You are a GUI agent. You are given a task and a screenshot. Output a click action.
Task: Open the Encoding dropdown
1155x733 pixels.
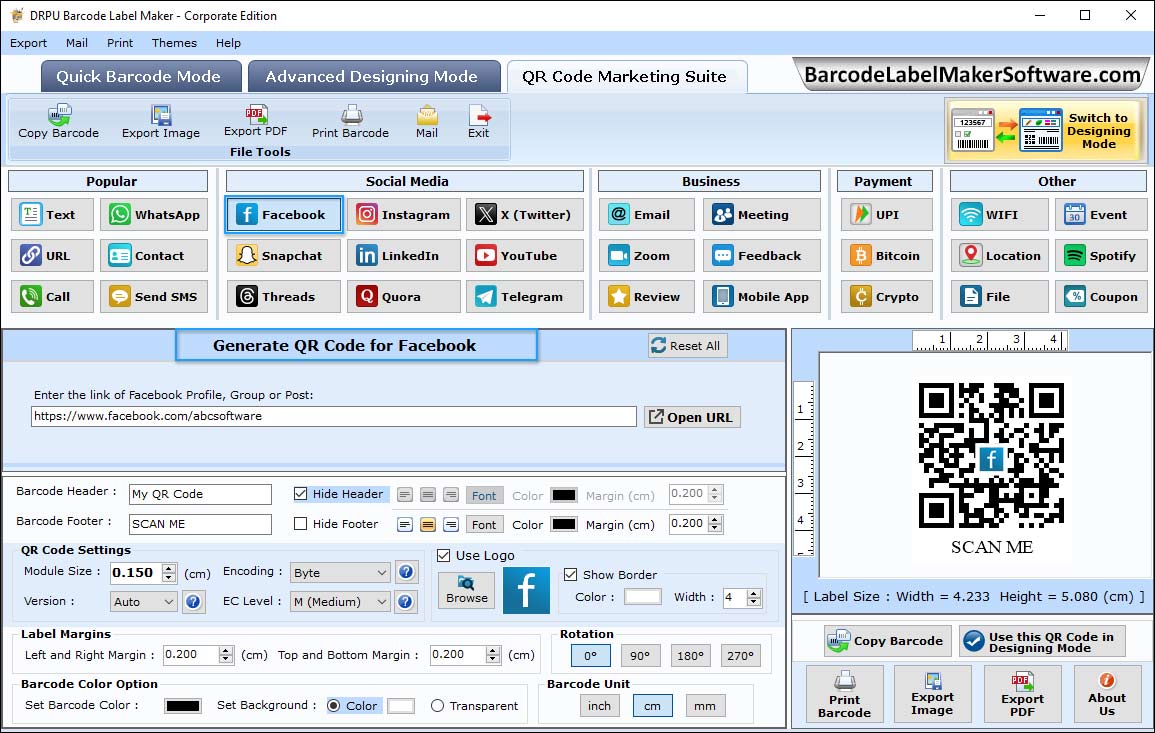click(340, 572)
